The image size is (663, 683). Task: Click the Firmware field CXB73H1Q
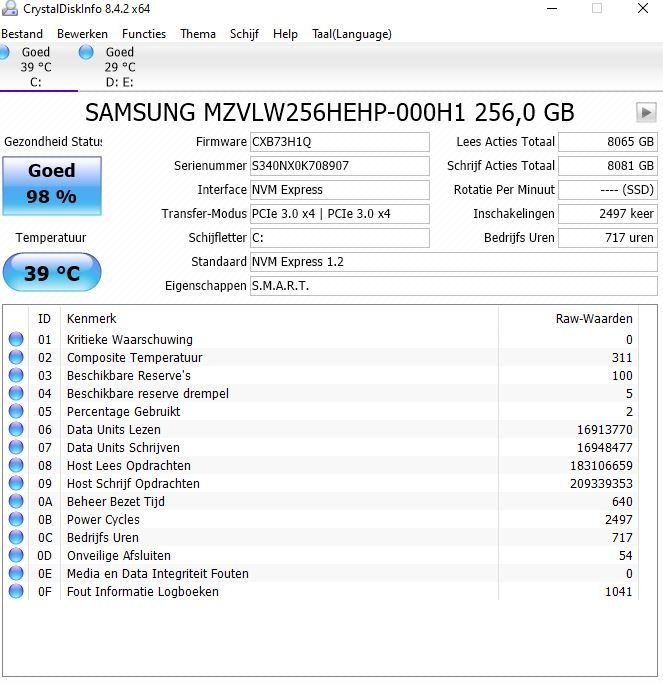tap(339, 142)
